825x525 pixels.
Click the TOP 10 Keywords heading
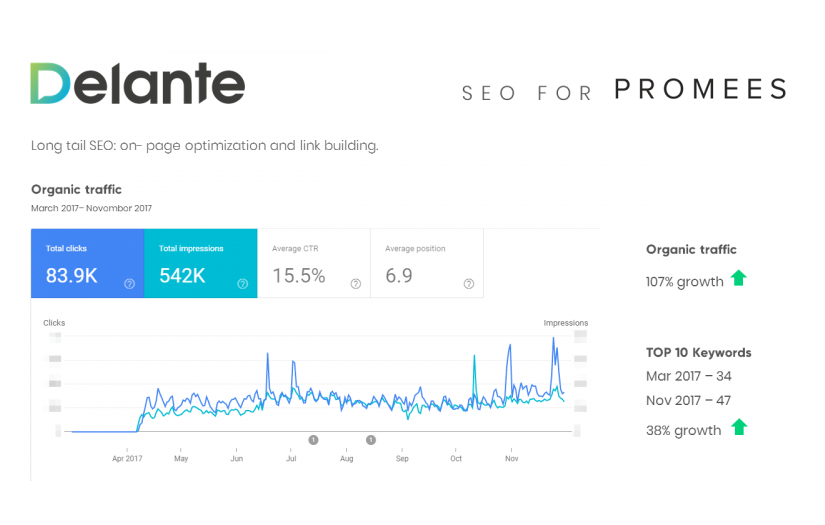(699, 352)
